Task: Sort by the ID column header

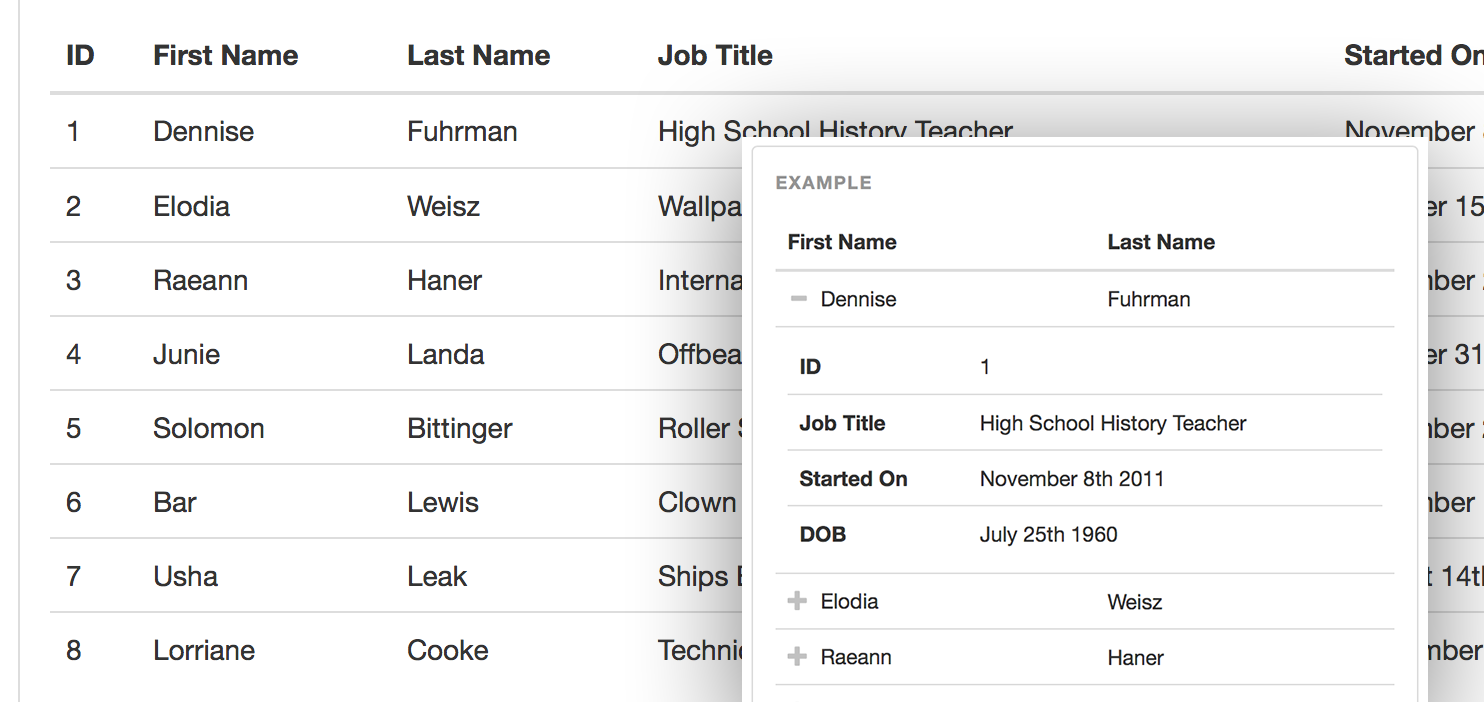Action: (x=80, y=56)
